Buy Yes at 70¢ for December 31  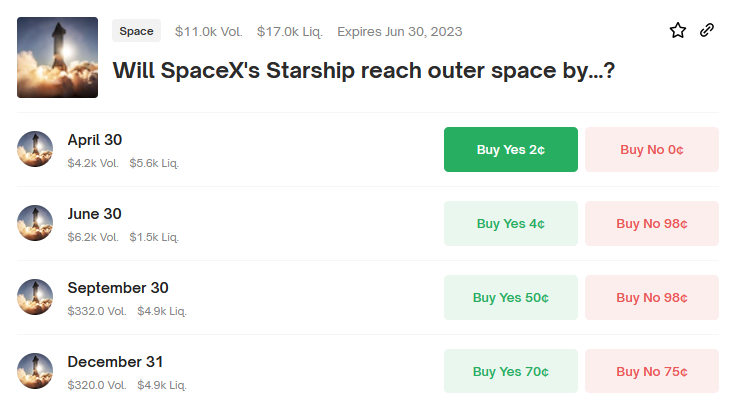[x=511, y=371]
